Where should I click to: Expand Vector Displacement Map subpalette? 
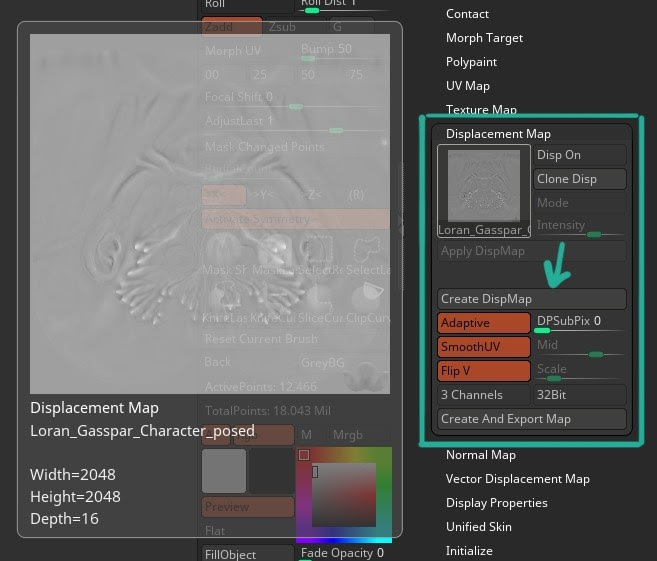coord(517,478)
